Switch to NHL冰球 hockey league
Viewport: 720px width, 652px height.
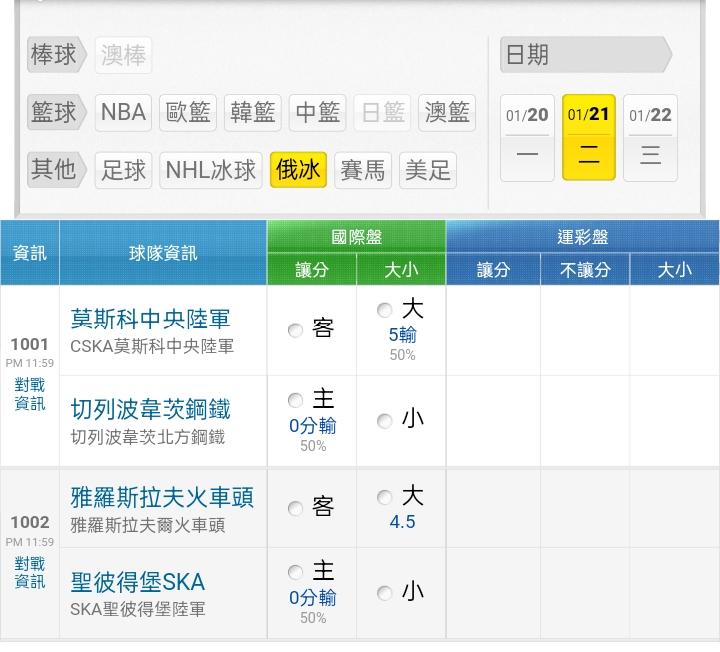click(x=211, y=170)
